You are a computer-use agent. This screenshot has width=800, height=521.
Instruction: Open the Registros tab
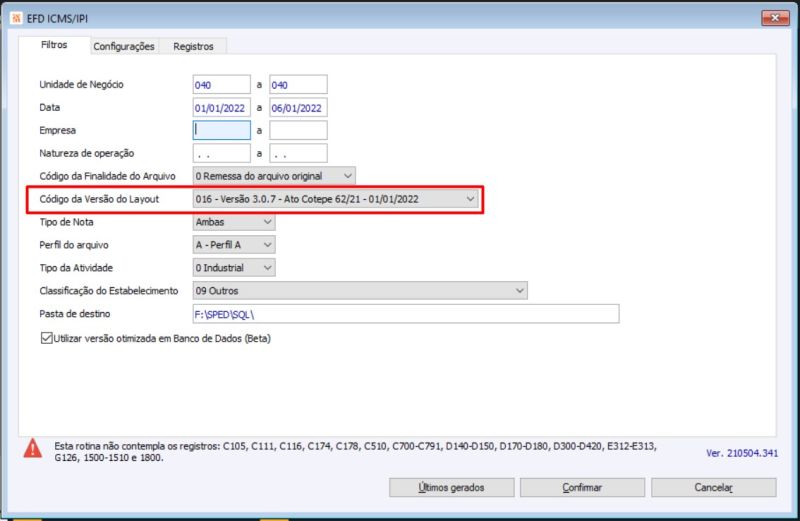(x=193, y=46)
